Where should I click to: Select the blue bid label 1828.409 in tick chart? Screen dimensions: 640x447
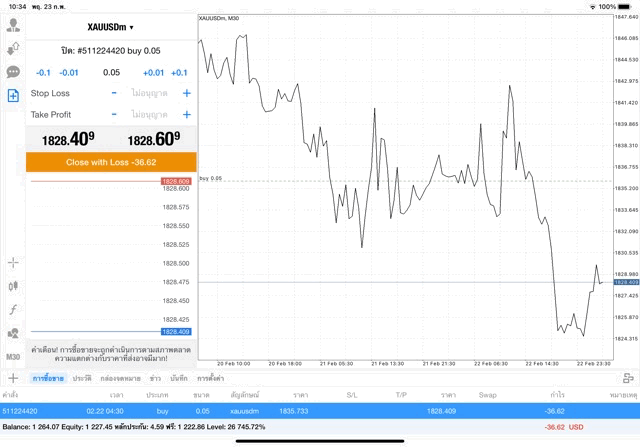pos(176,331)
